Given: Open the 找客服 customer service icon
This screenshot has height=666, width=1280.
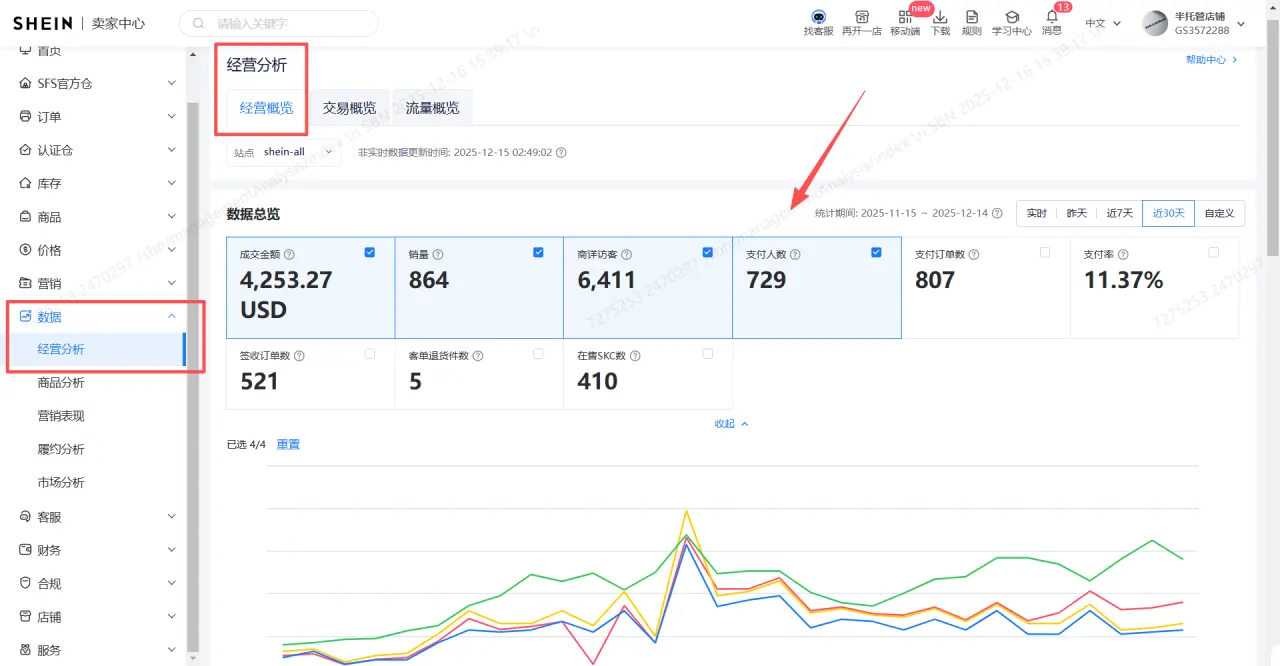Looking at the screenshot, I should click(818, 17).
